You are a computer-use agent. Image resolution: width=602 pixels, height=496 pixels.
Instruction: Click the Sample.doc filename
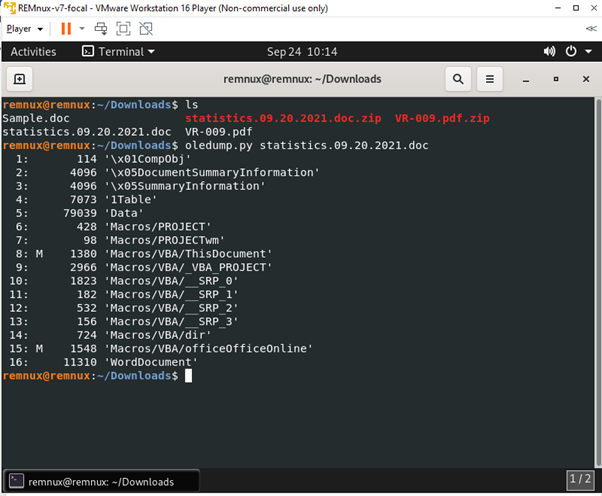click(x=36, y=118)
